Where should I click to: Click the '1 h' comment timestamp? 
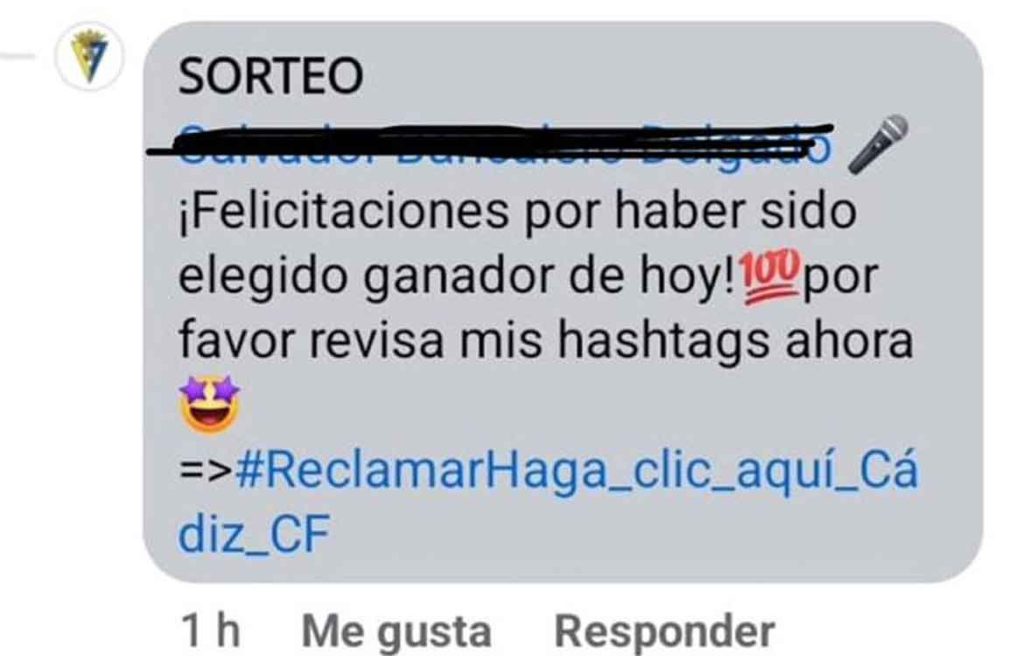(210, 632)
